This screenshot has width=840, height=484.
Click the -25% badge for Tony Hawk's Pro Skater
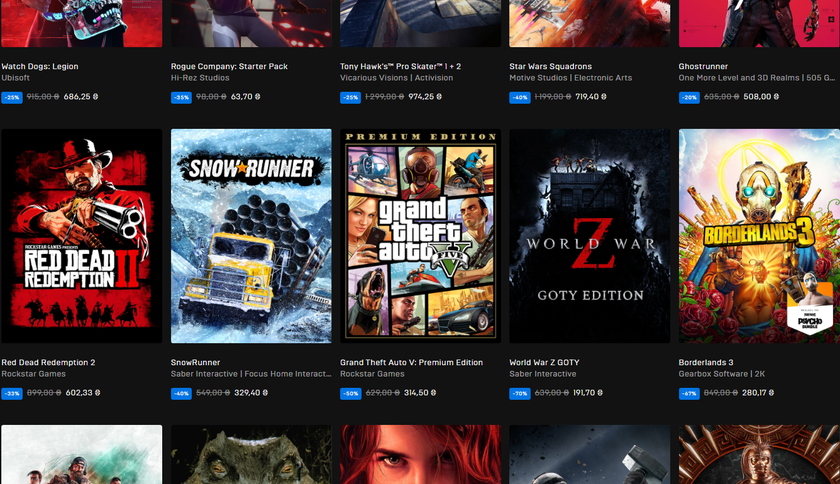(x=350, y=98)
